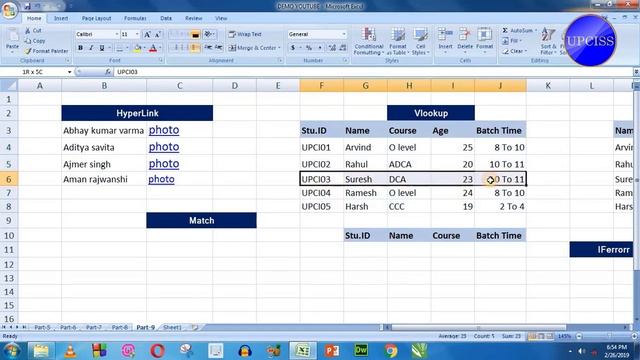
Task: Select the Sheet1 sheet tab
Action: [172, 327]
